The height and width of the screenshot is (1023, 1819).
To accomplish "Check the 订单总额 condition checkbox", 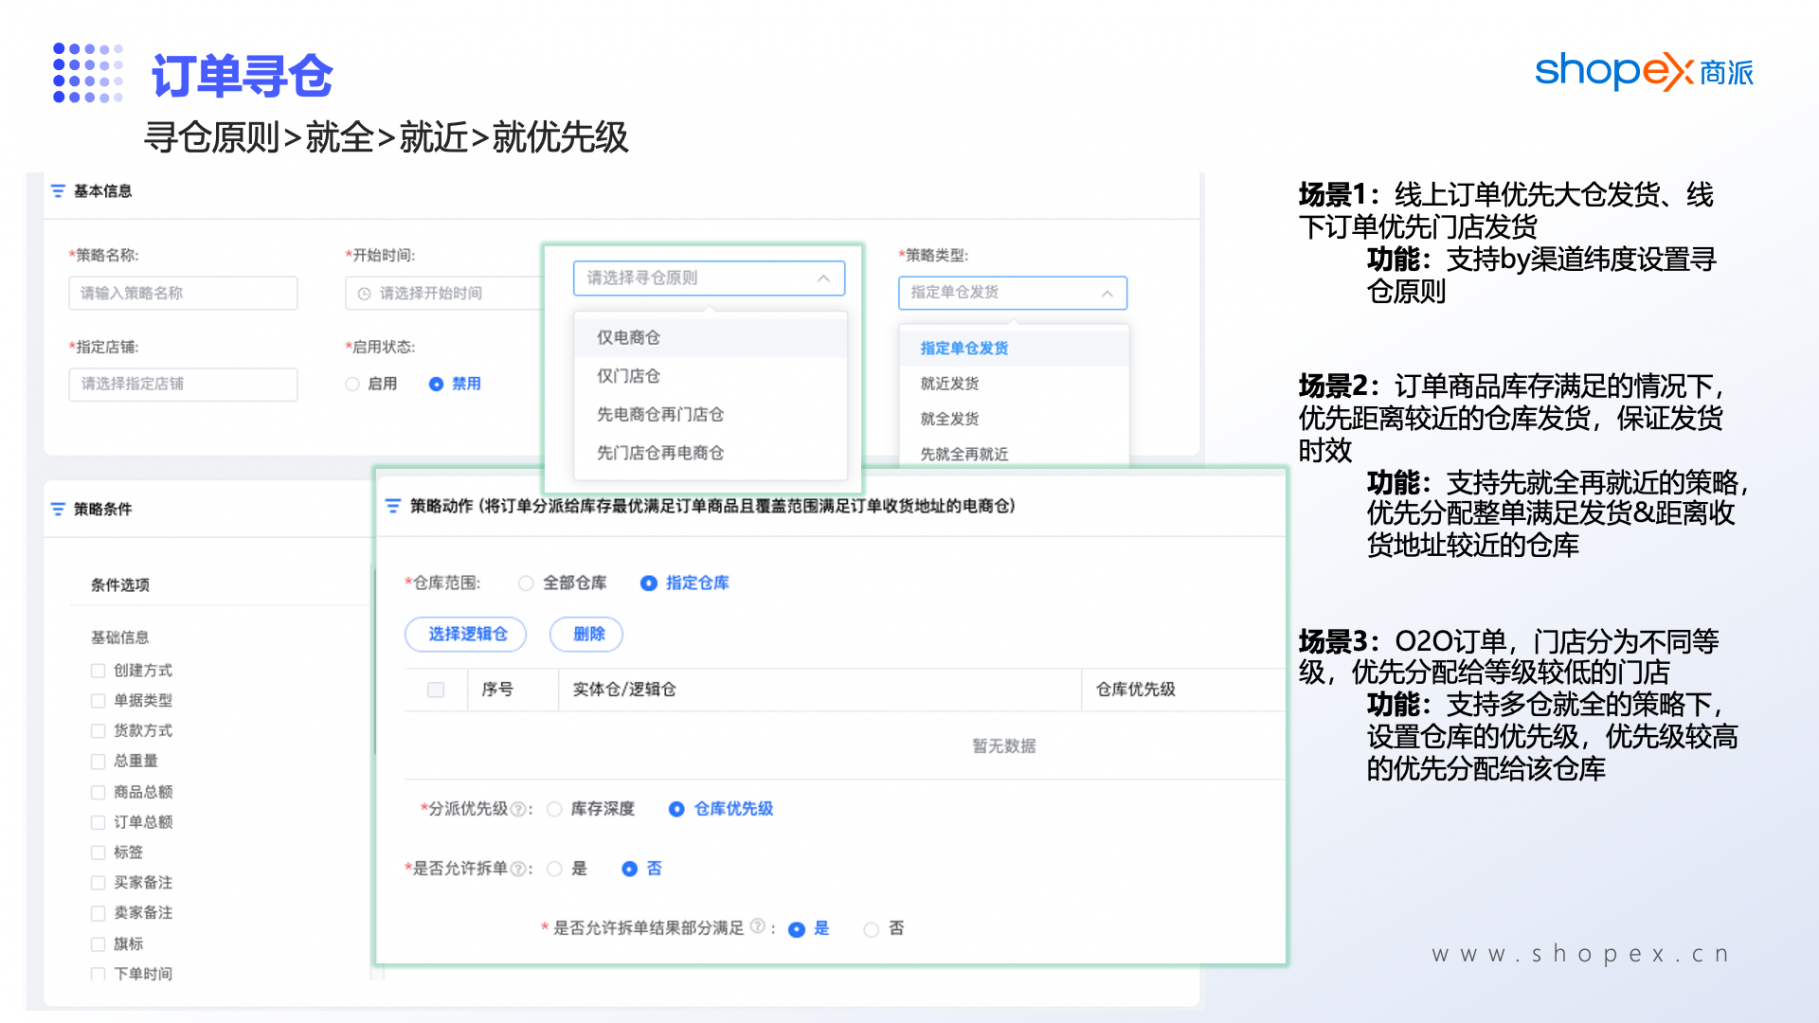I will pos(98,823).
